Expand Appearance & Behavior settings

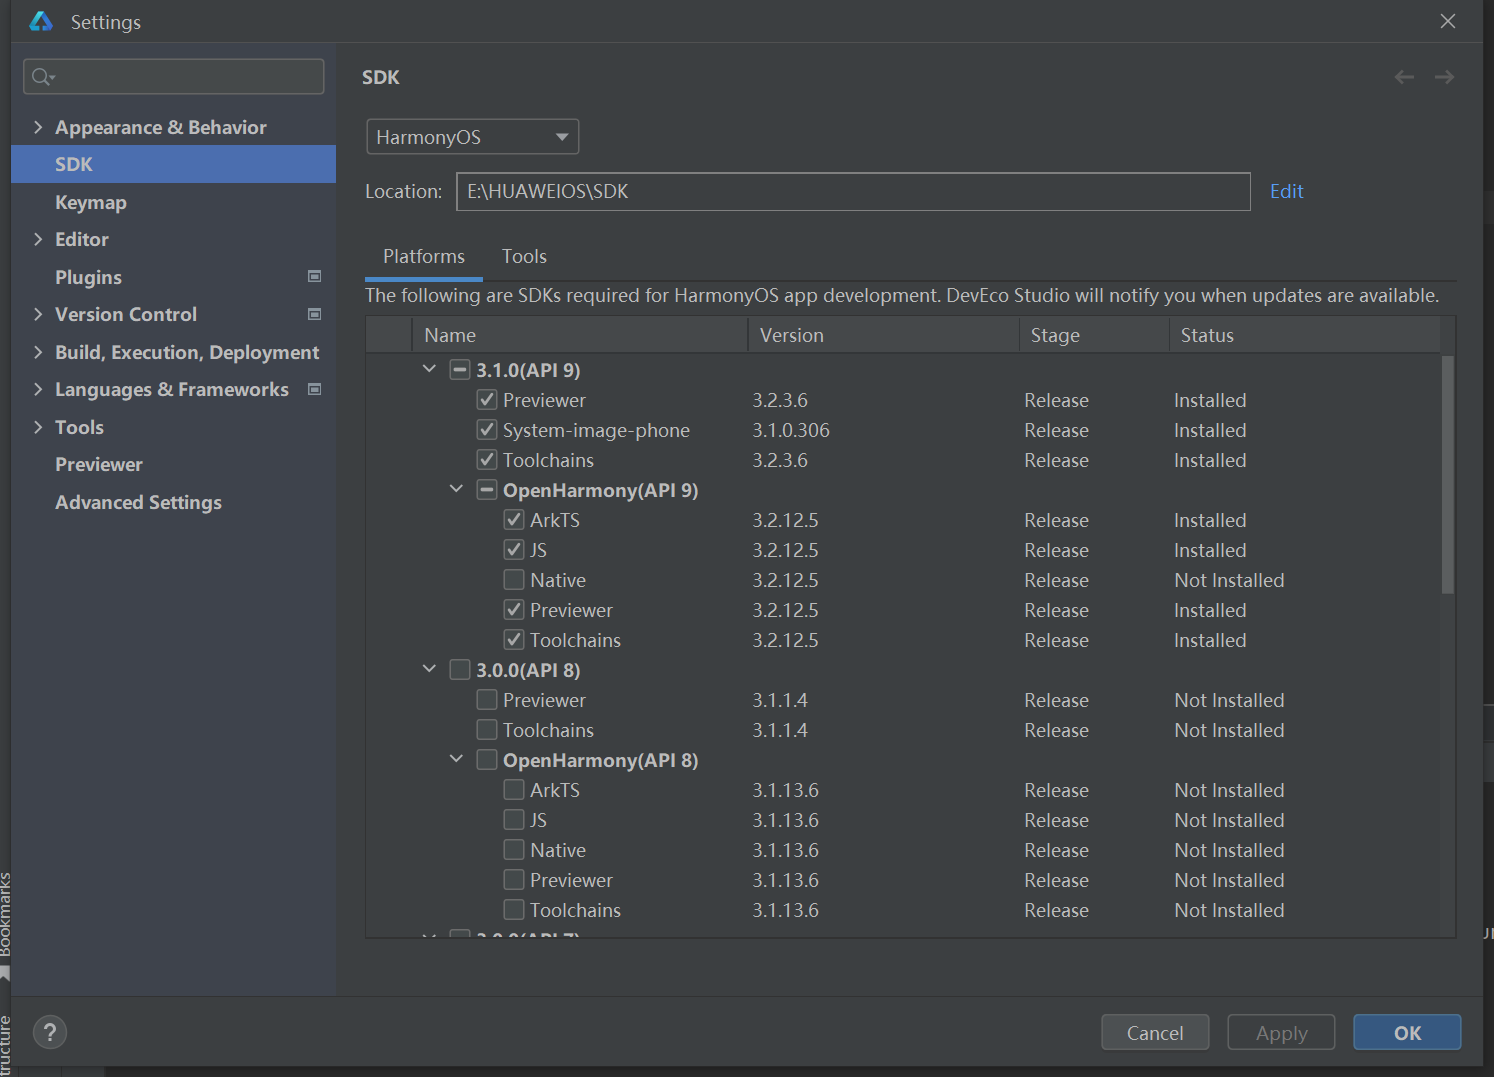(x=38, y=127)
